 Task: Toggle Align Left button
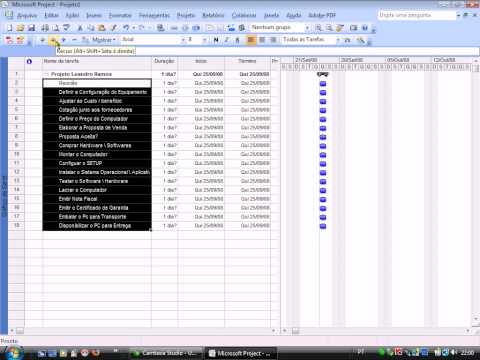[251, 40]
